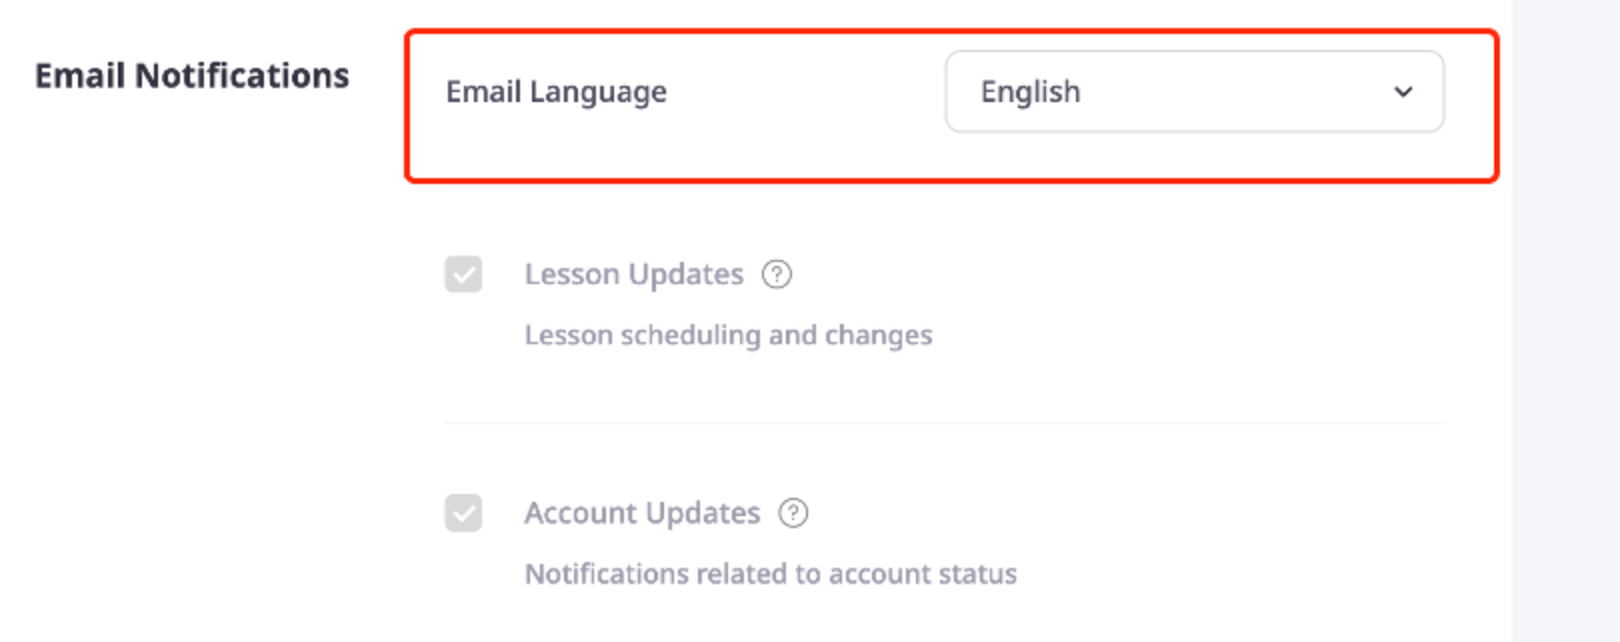Click the divider line below Lesson Updates
Viewport: 1620px width, 642px height.
[x=944, y=423]
